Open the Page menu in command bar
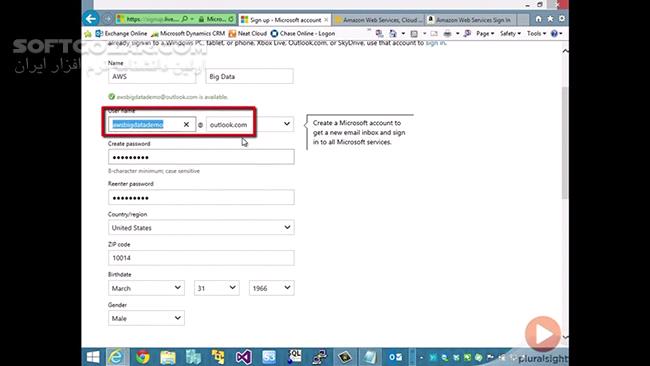This screenshot has width=650, height=366. point(485,34)
